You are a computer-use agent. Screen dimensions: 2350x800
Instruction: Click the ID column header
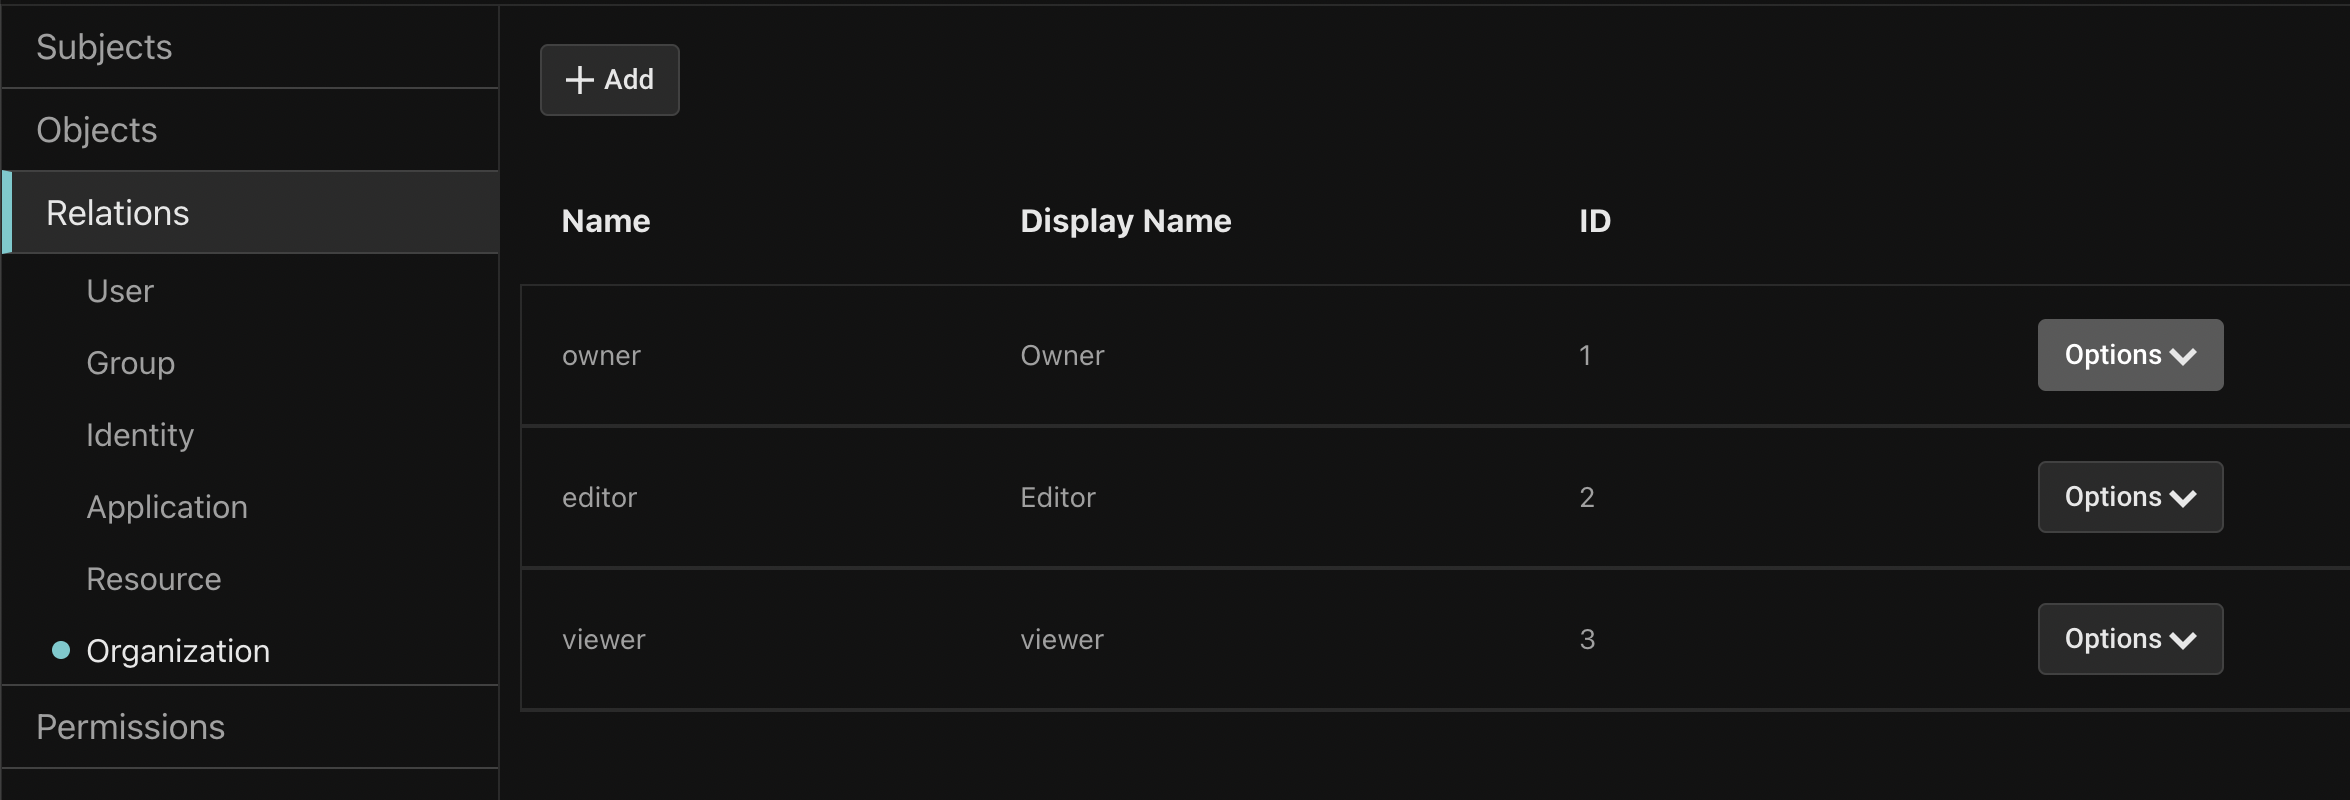1595,221
